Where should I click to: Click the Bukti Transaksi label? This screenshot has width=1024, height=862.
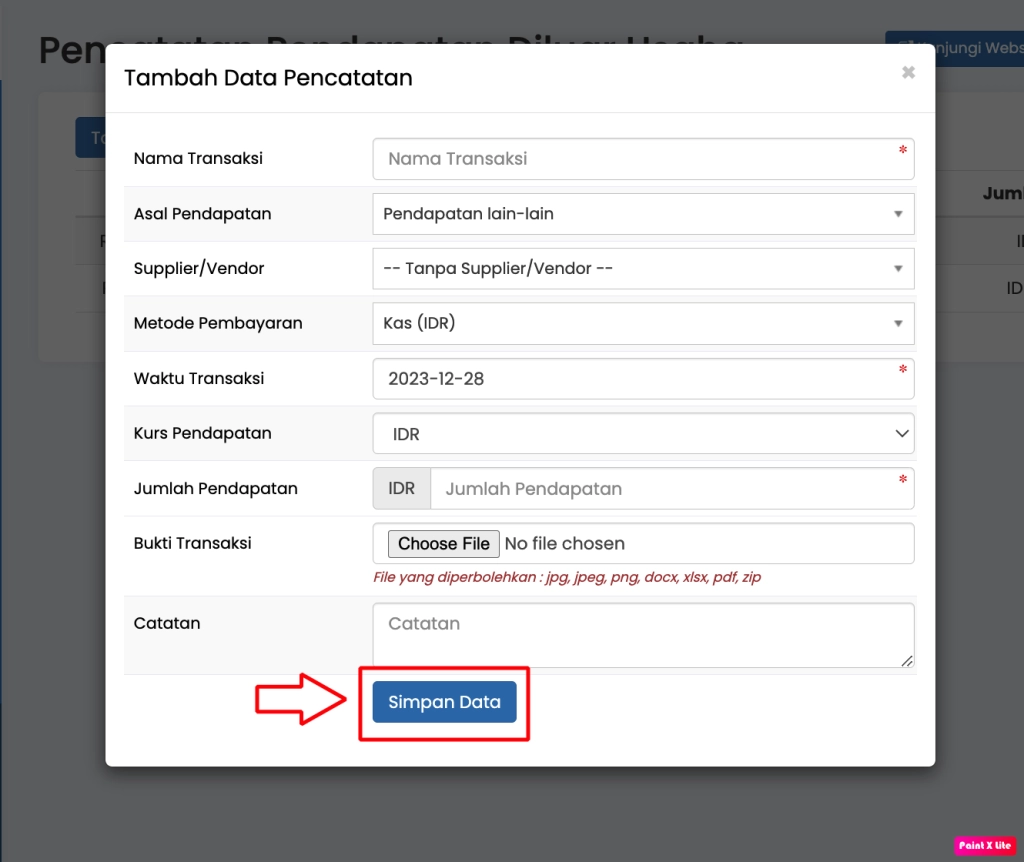coord(193,544)
